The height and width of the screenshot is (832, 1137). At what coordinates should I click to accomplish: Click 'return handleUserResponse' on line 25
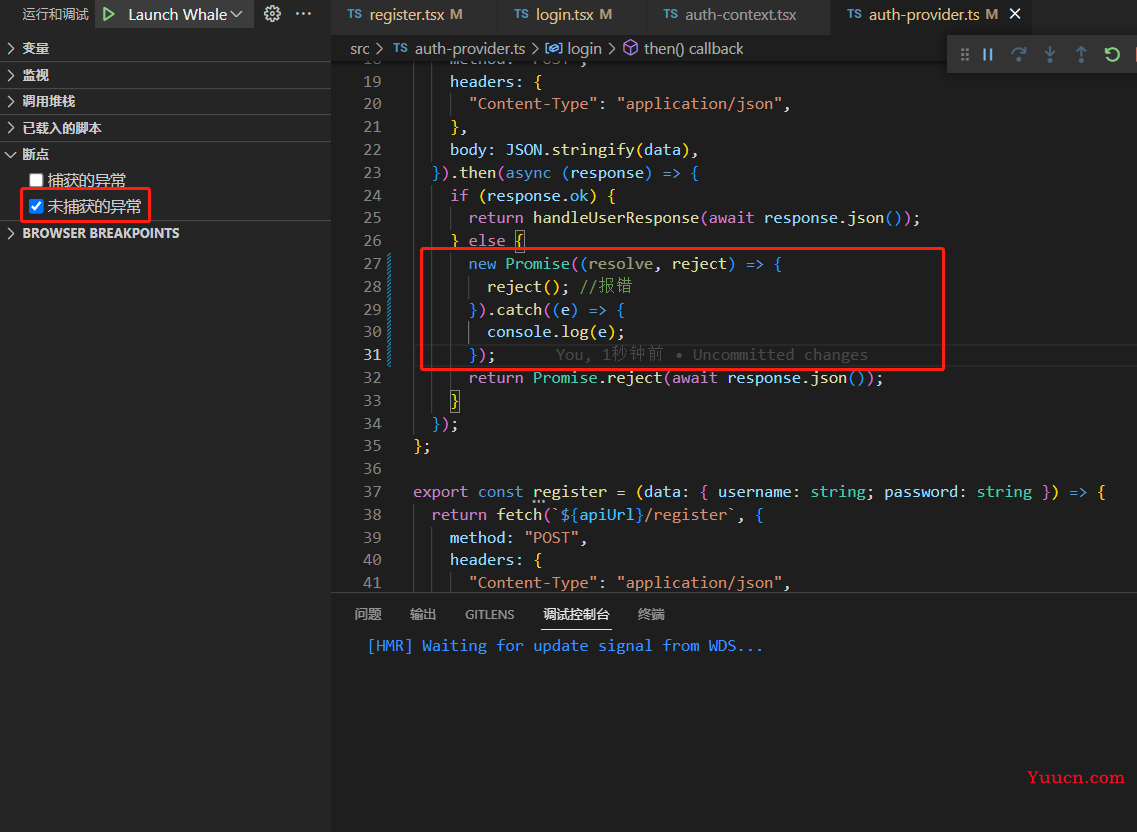click(584, 218)
